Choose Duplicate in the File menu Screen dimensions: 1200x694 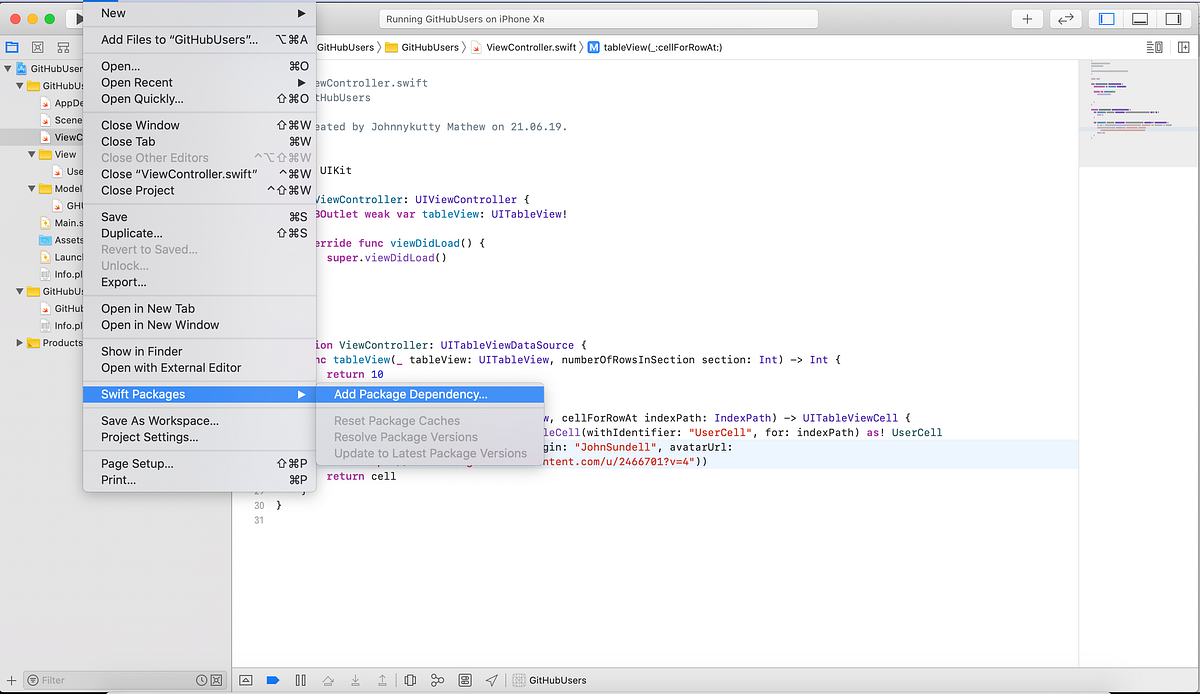click(x=131, y=233)
